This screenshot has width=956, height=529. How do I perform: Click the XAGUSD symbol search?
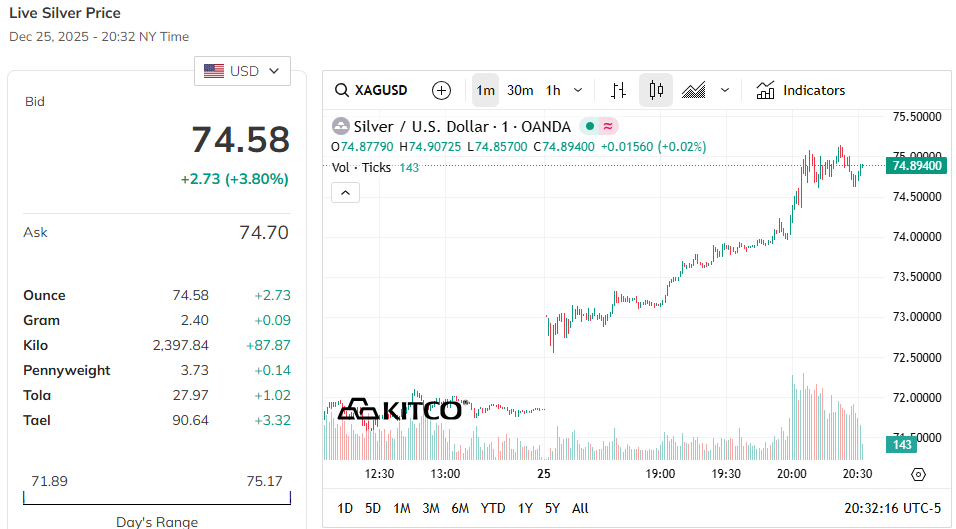tap(371, 90)
